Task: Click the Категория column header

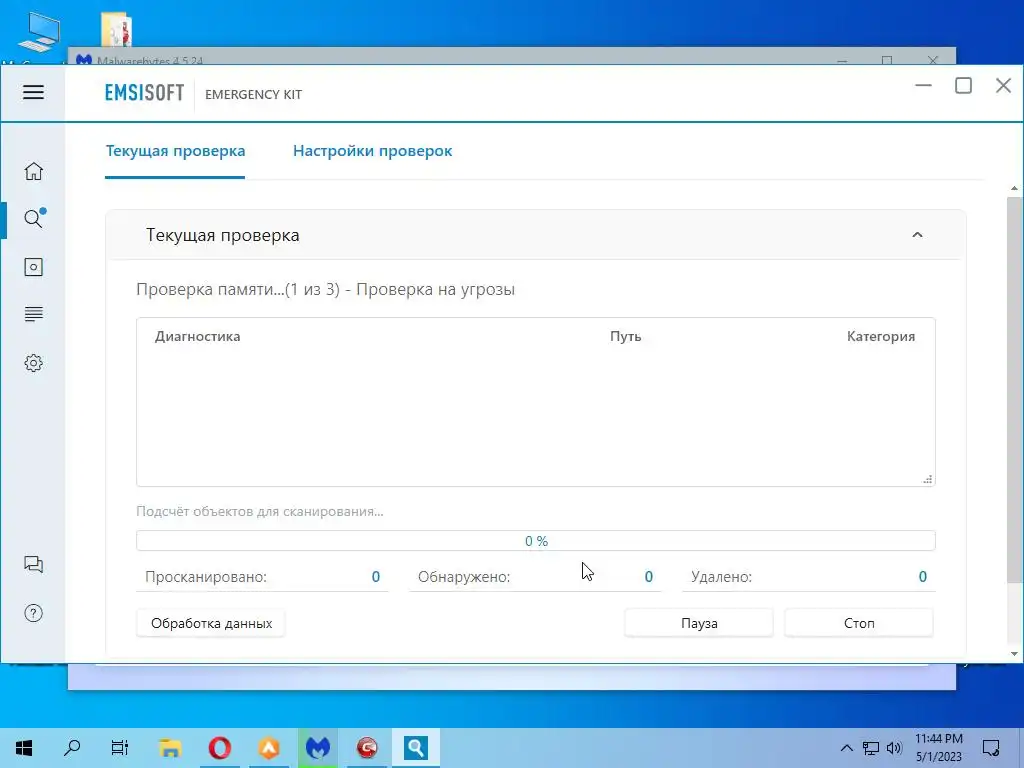Action: pyautogui.click(x=880, y=336)
